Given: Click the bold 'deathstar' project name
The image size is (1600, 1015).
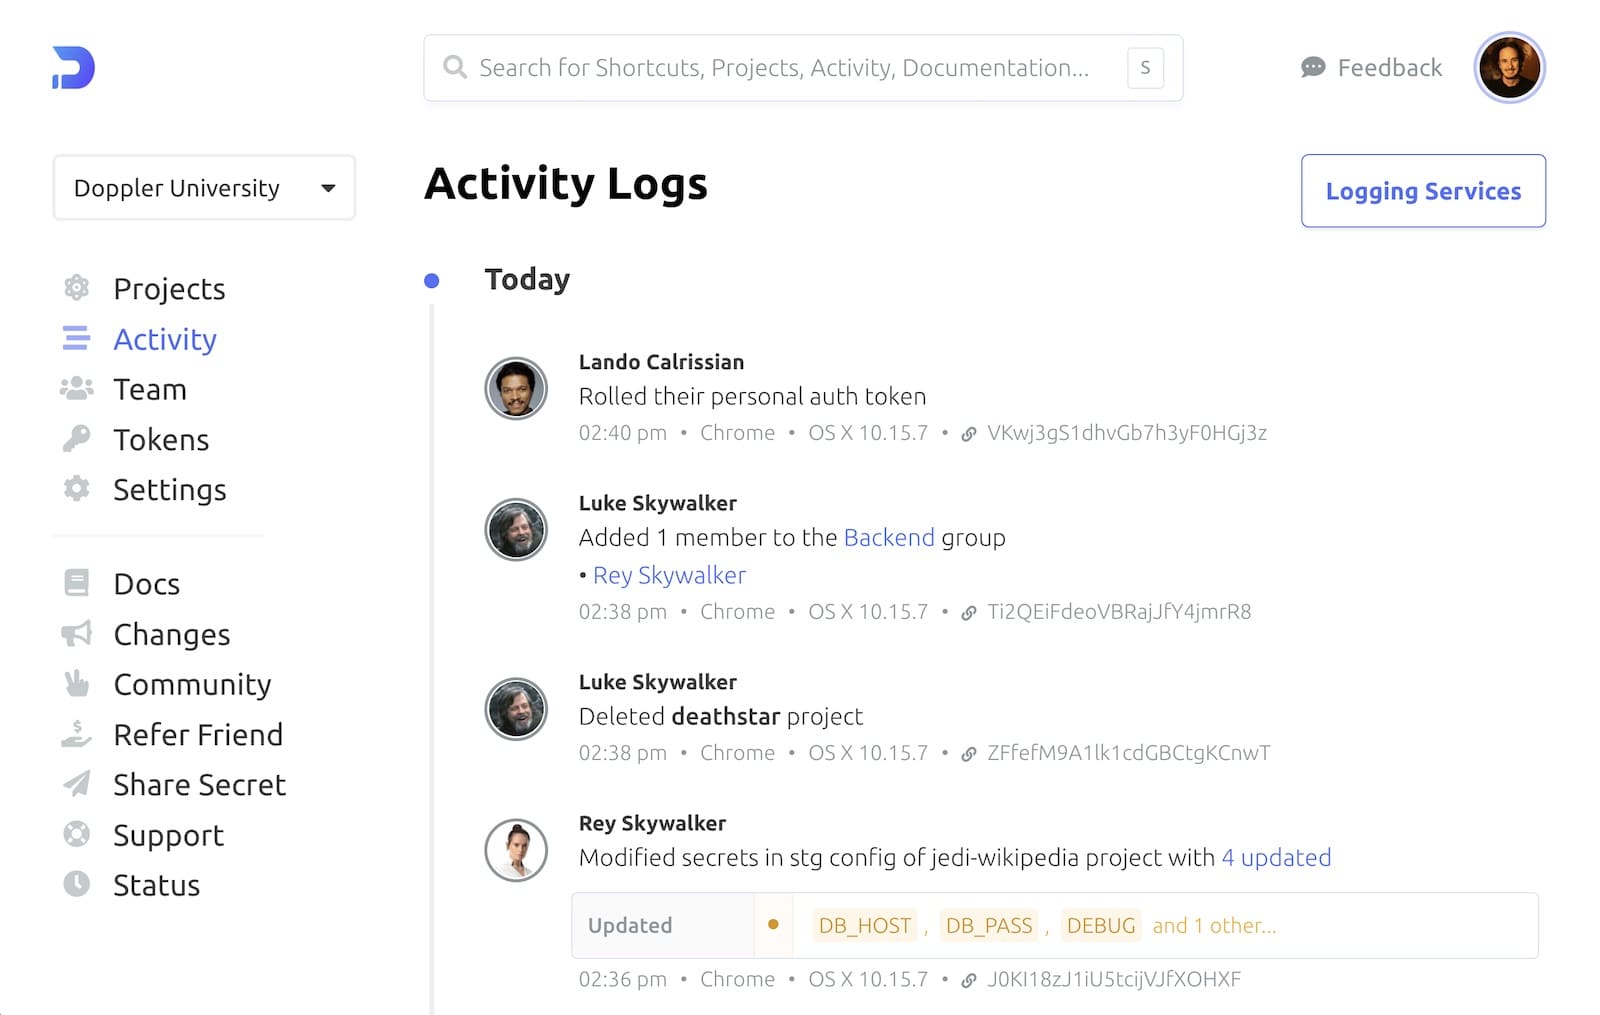Looking at the screenshot, I should click(x=725, y=716).
